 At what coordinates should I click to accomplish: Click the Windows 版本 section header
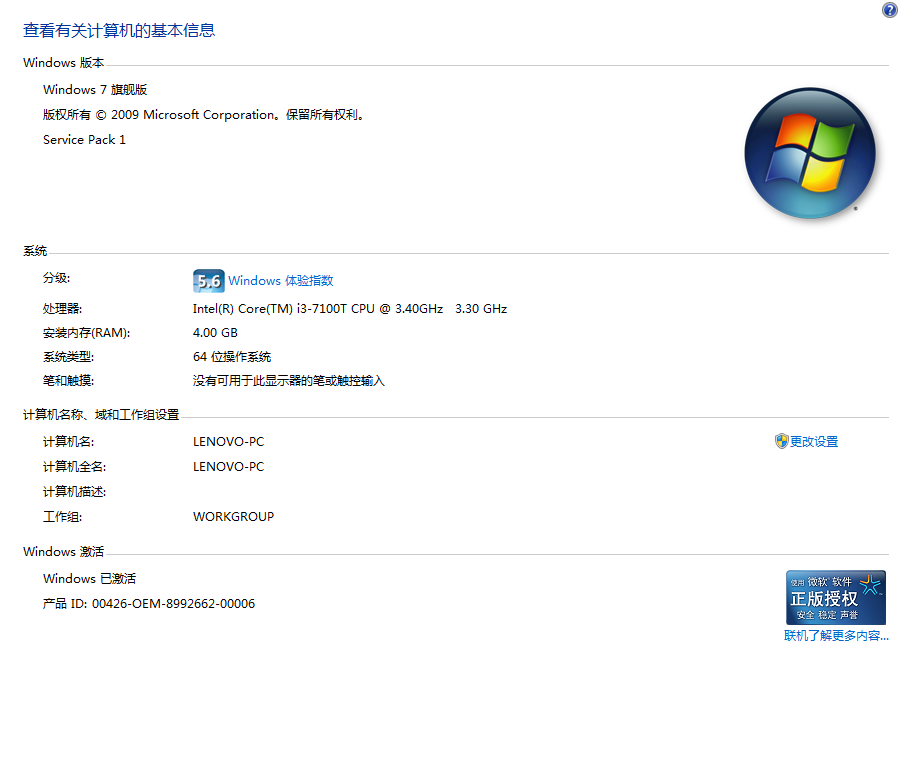point(64,63)
